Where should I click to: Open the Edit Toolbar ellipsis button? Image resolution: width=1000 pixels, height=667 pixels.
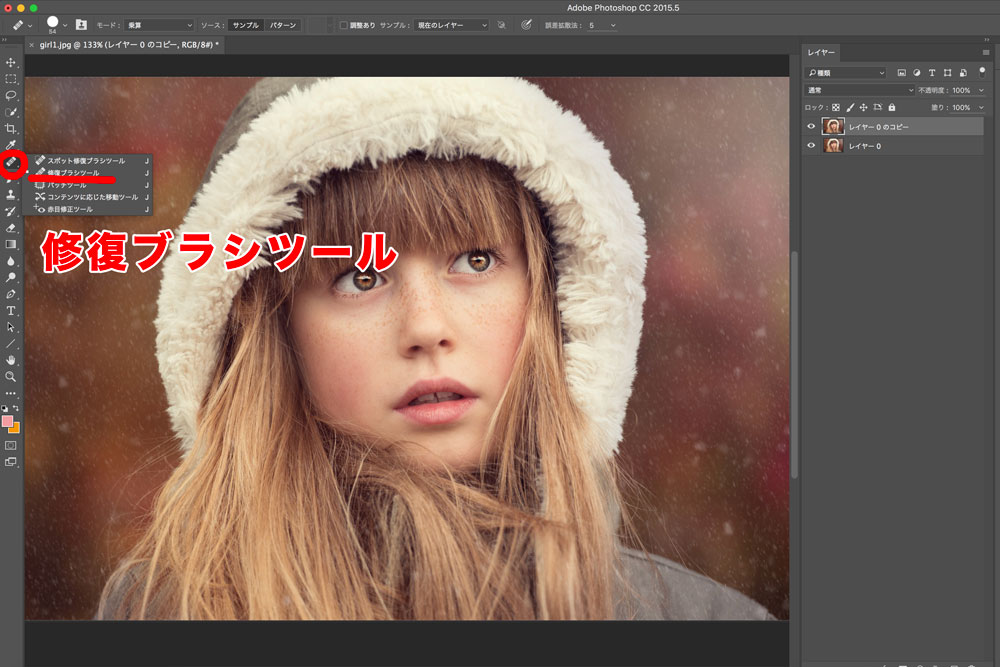11,393
